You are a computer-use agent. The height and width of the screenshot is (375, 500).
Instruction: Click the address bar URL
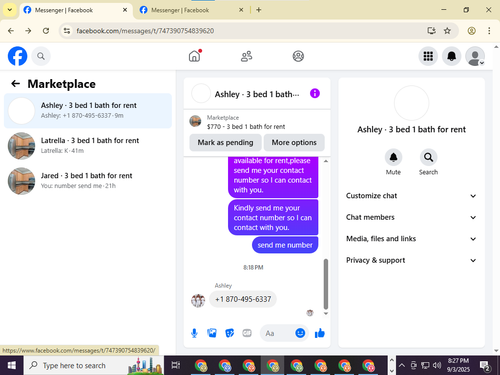(145, 31)
